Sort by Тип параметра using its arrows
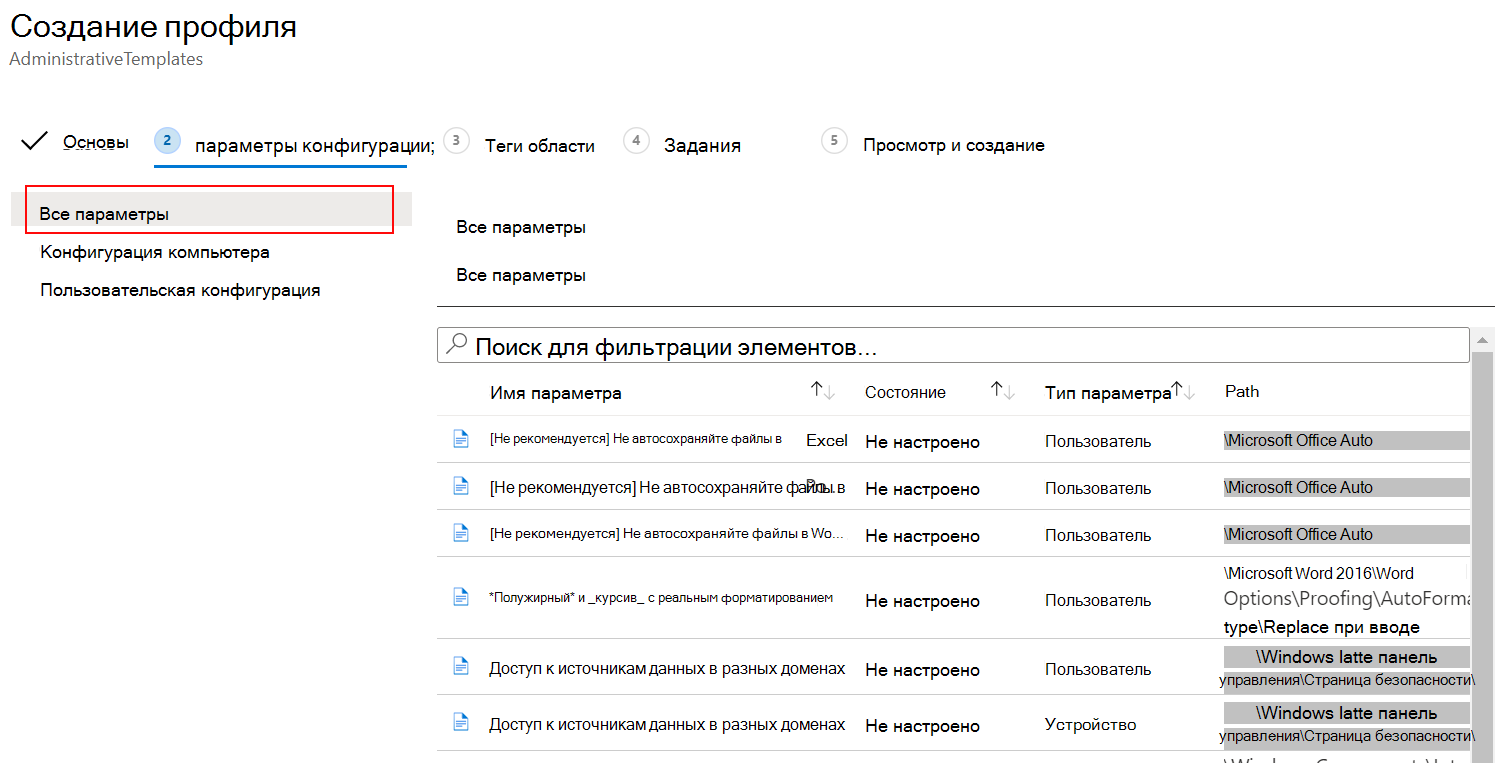 pos(1184,391)
